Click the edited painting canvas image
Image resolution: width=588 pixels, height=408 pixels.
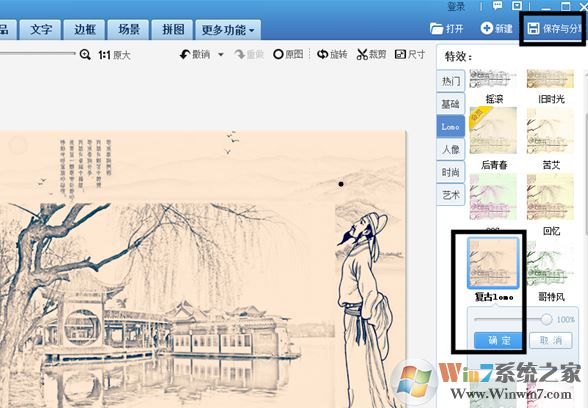click(x=202, y=269)
